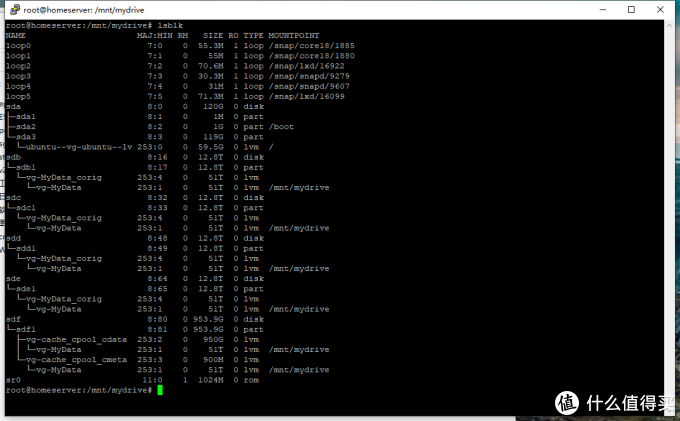Click the NAME column header

(16, 36)
